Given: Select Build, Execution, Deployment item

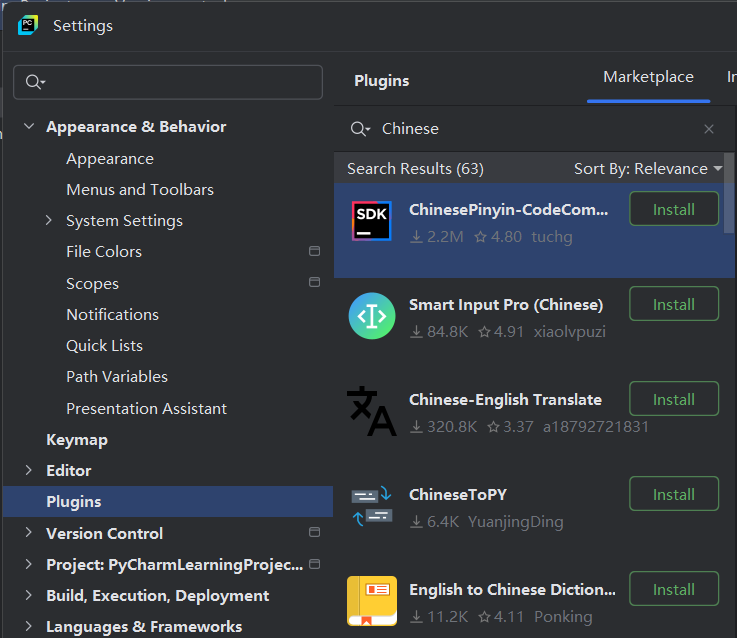Looking at the screenshot, I should tap(157, 596).
